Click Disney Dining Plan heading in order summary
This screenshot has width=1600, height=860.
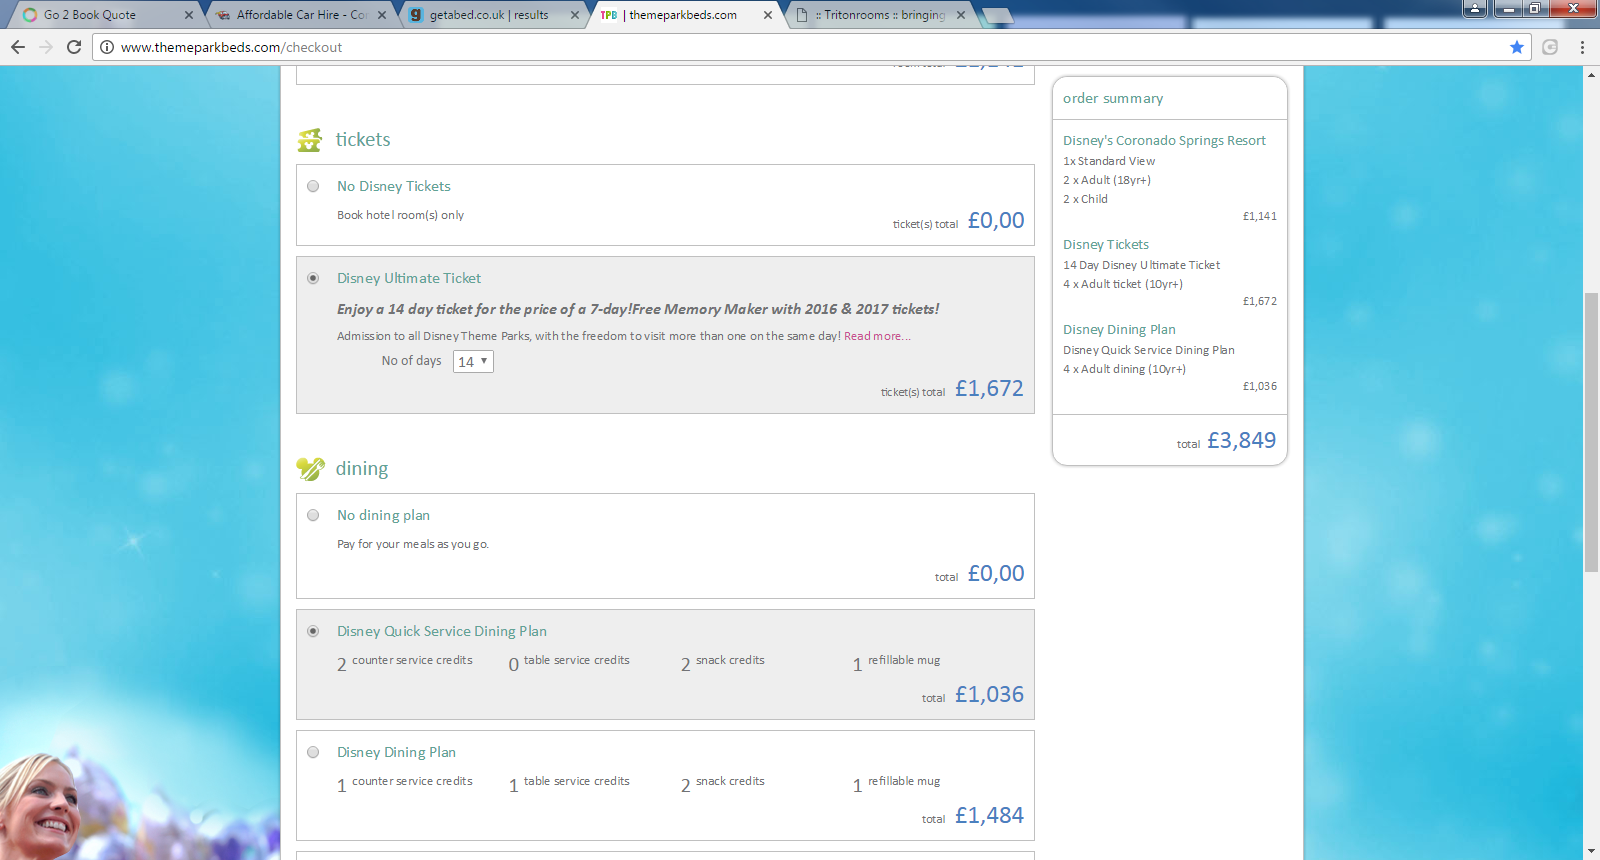1119,329
